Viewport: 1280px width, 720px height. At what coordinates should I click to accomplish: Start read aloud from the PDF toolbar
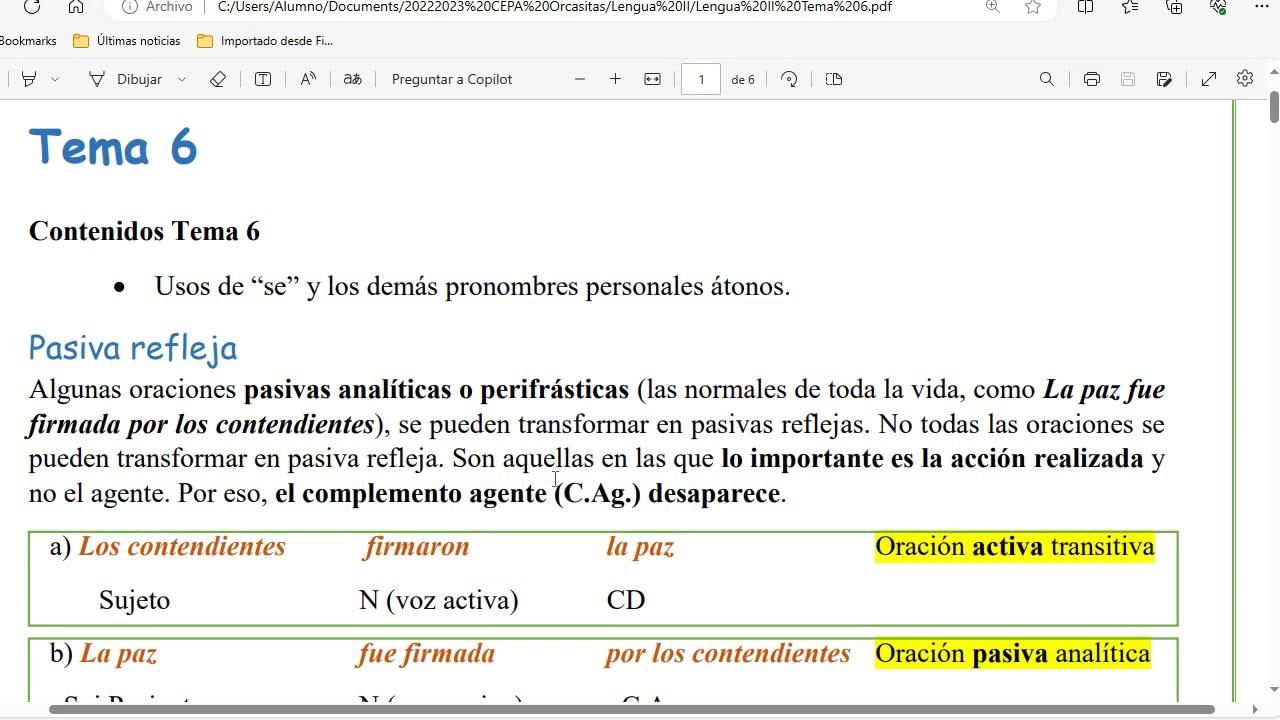(x=308, y=79)
